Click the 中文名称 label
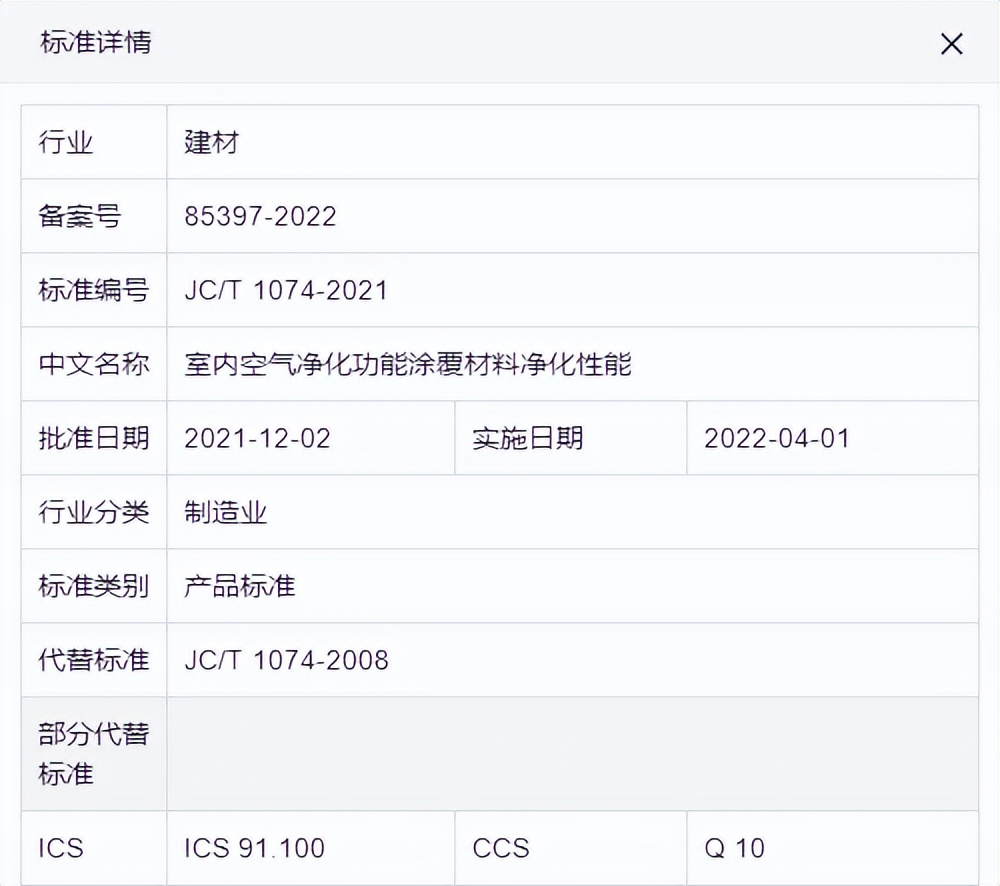The image size is (1000, 886). point(94,364)
